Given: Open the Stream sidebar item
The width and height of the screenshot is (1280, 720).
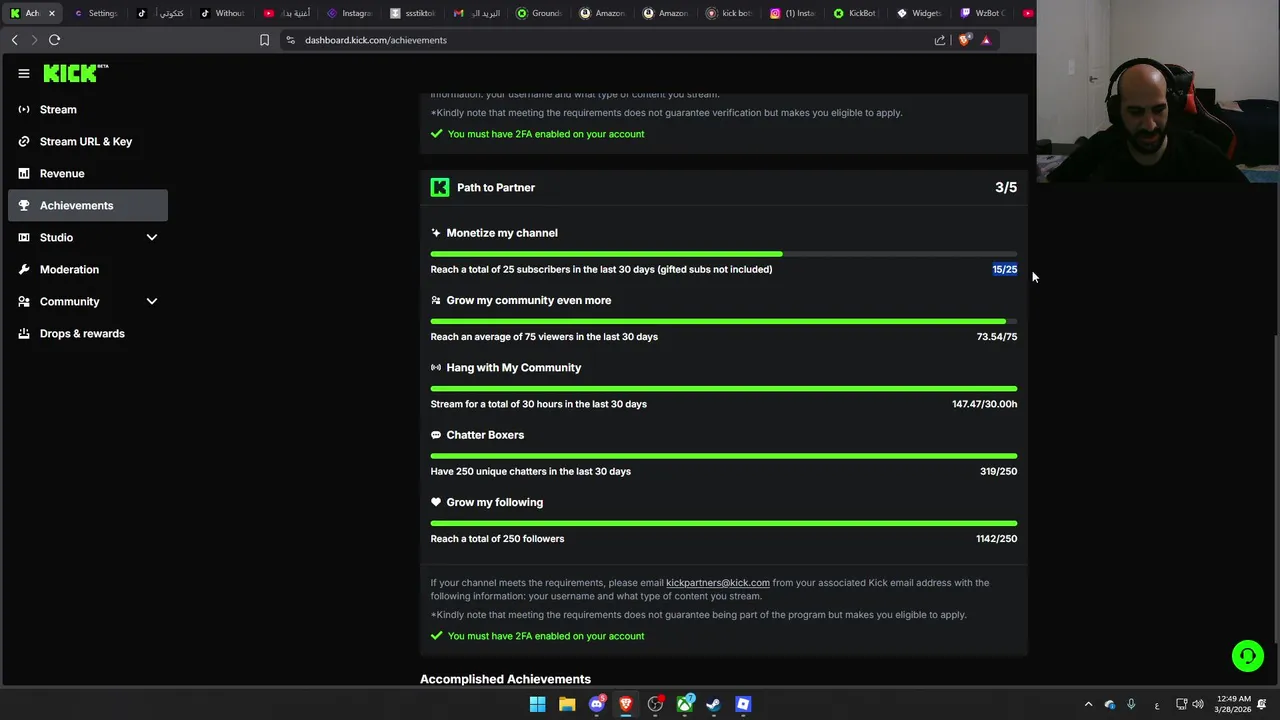Looking at the screenshot, I should 88,109.
